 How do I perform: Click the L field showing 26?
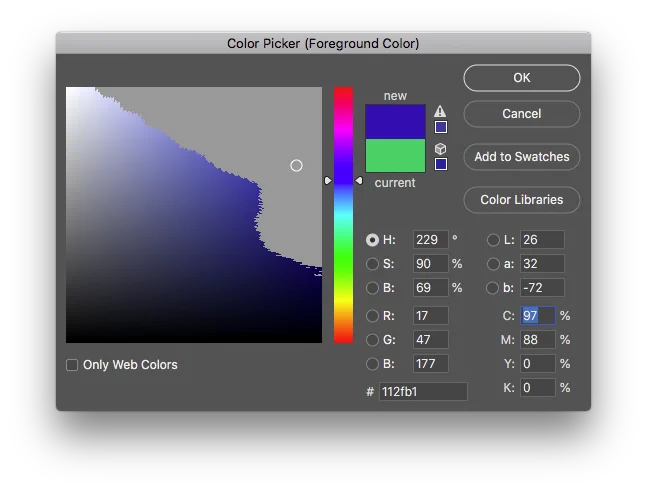coord(542,240)
